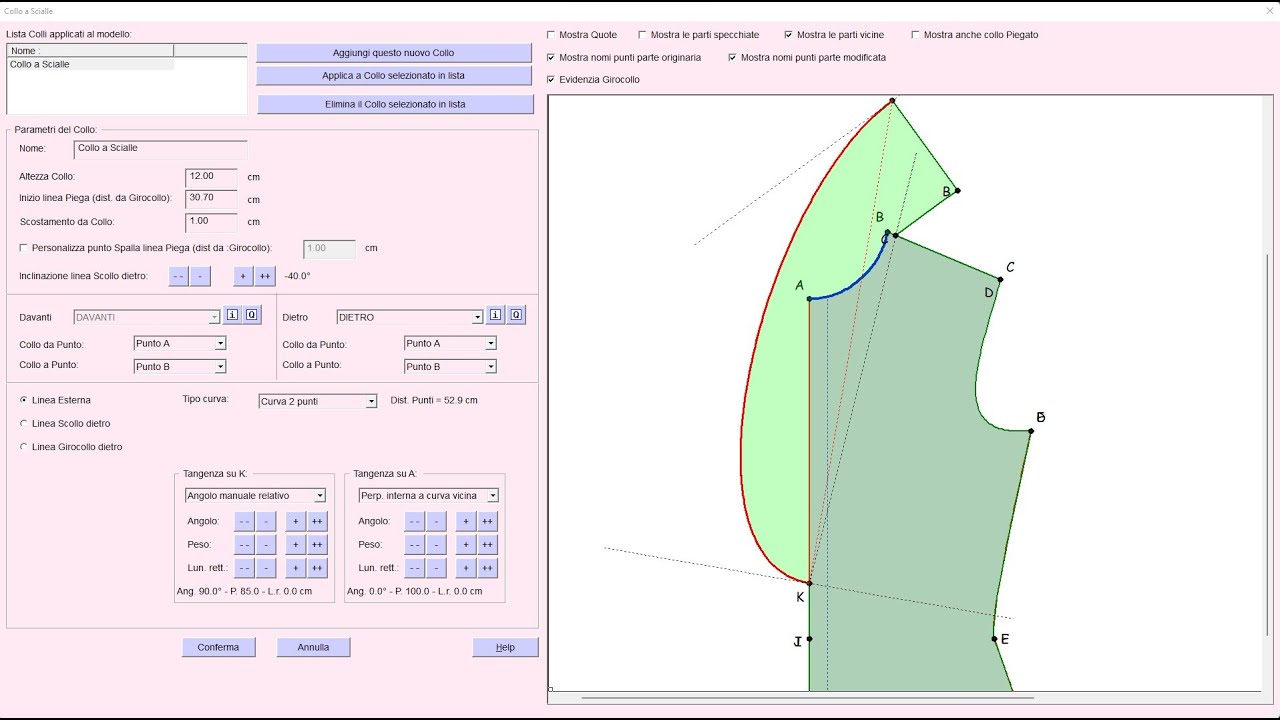Click zoom icon next to Davanti dropdown
1280x720 pixels.
(x=251, y=316)
